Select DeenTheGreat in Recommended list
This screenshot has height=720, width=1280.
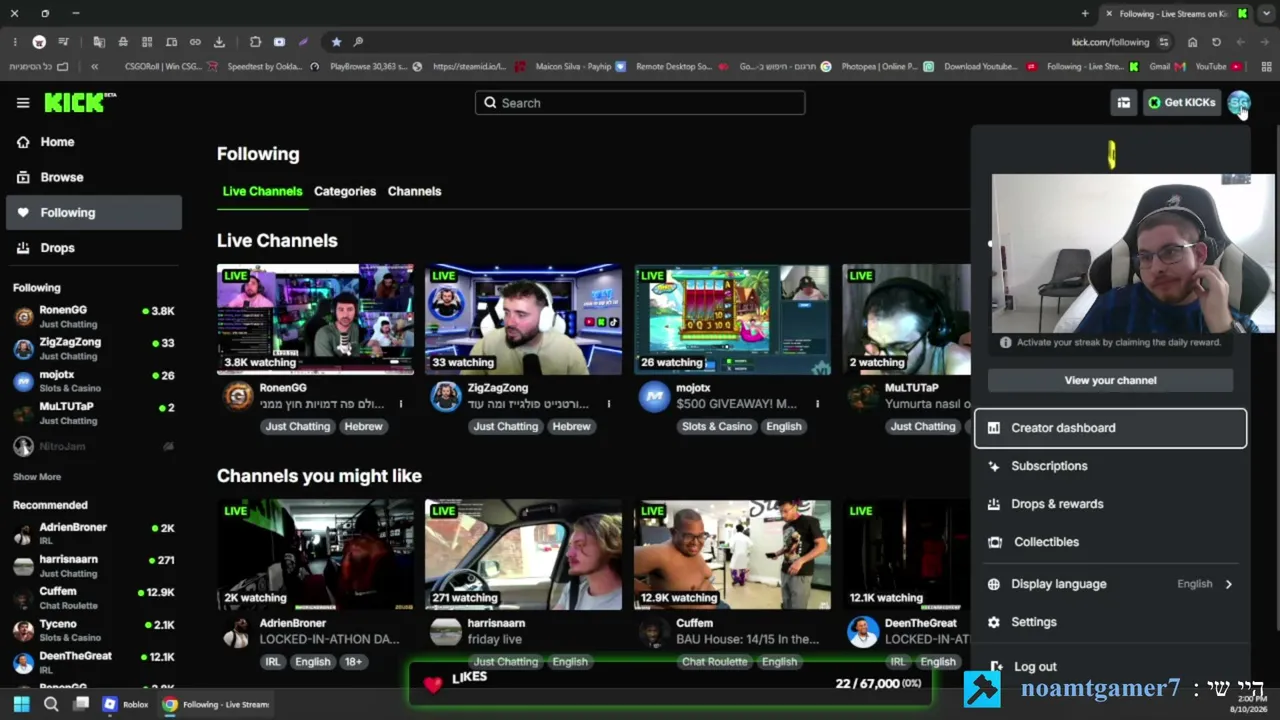(94, 662)
